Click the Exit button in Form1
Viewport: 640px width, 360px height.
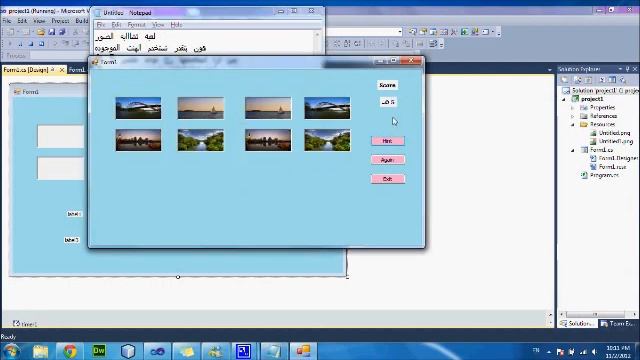coord(388,179)
